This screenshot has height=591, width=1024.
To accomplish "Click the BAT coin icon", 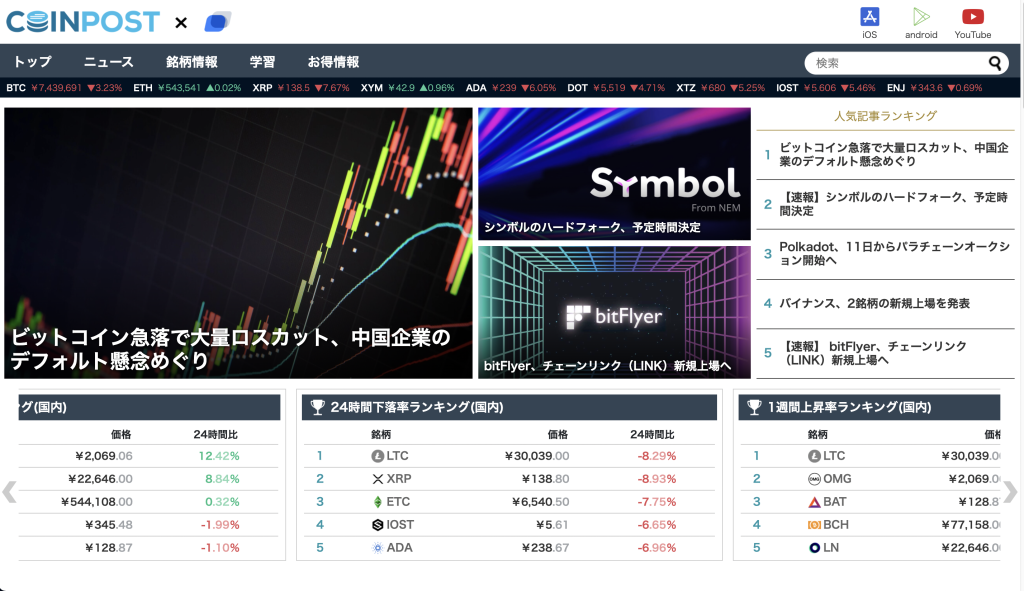I will 814,502.
